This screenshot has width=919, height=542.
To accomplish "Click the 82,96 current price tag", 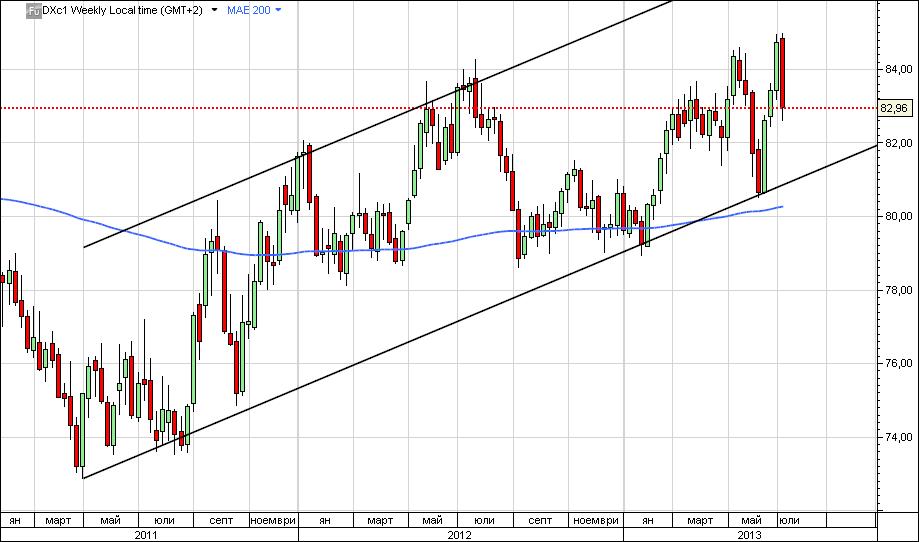I will tap(894, 108).
